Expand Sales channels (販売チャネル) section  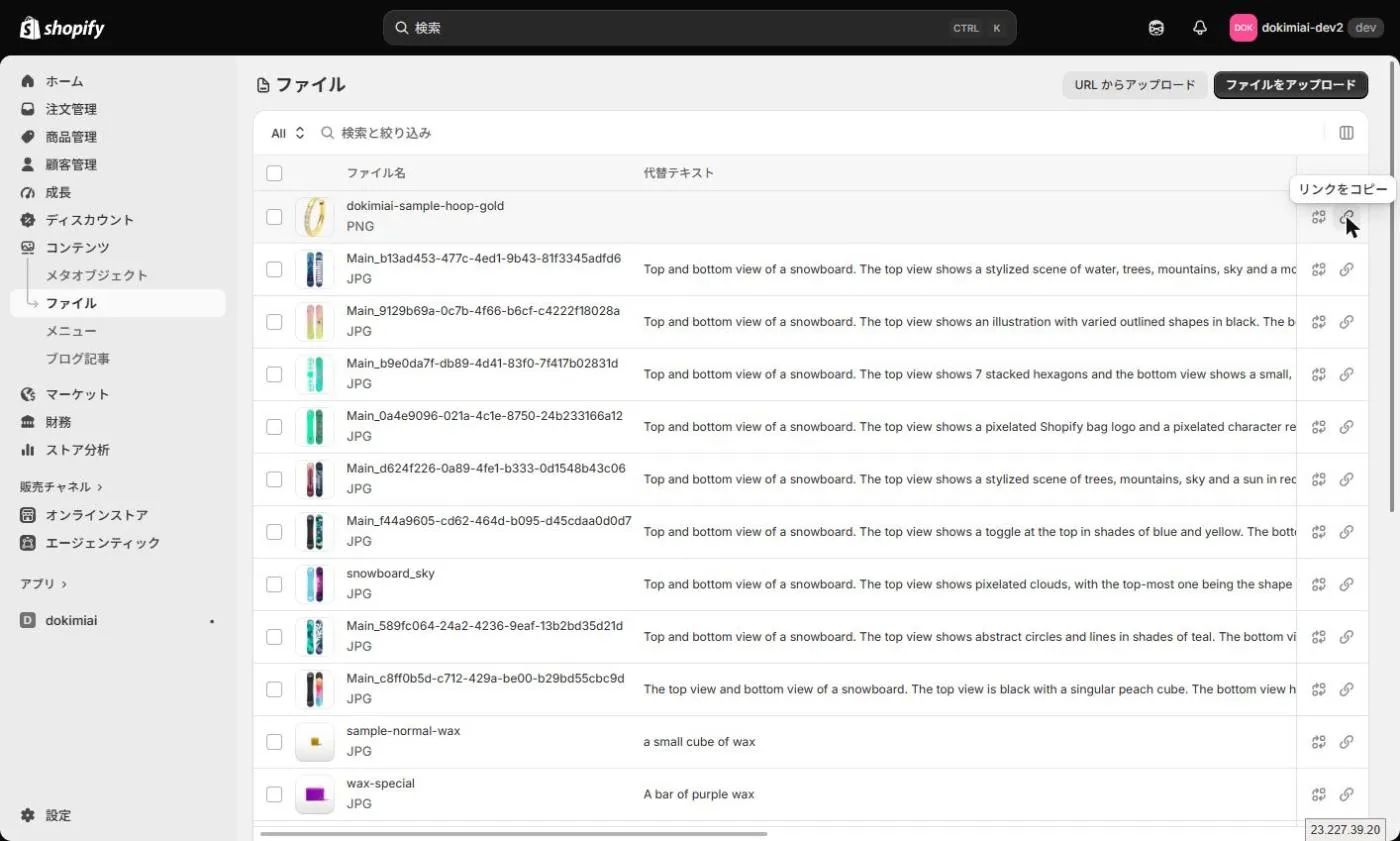pos(61,487)
